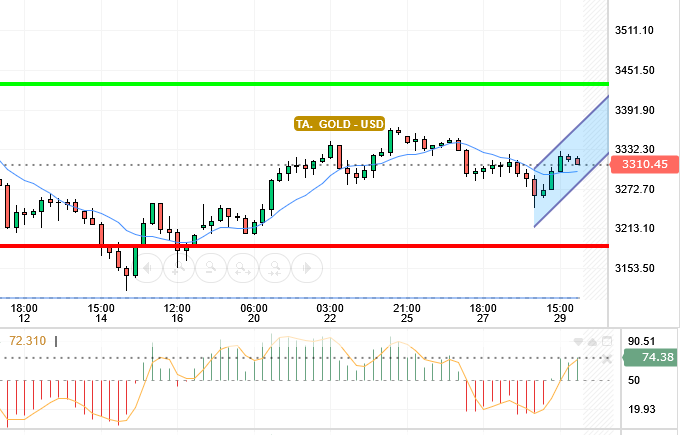Click the 3511.10 price axis label
This screenshot has width=684, height=435.
click(x=634, y=31)
